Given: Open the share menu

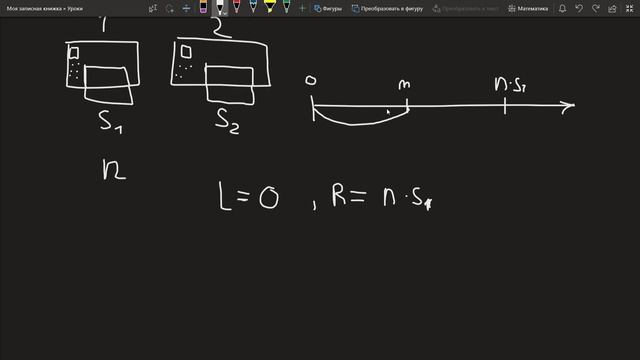Looking at the screenshot, I should point(612,9).
